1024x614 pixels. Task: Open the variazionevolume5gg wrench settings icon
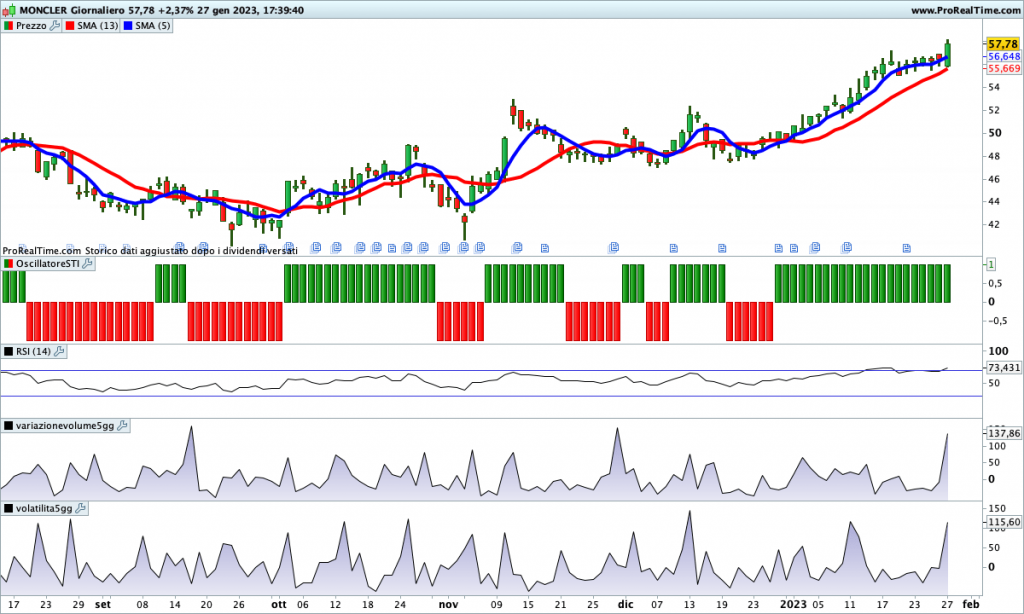click(123, 425)
